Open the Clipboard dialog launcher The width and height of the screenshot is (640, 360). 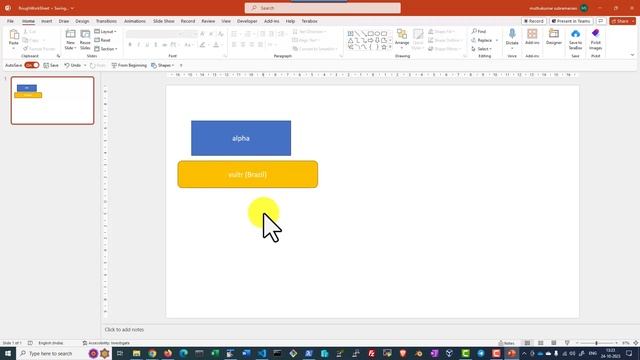[58, 56]
